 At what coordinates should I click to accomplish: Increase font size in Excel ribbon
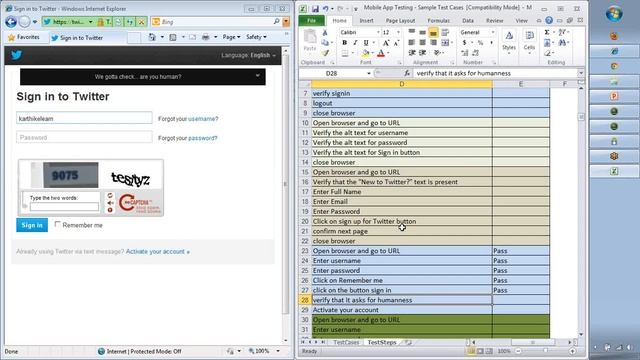(x=385, y=42)
